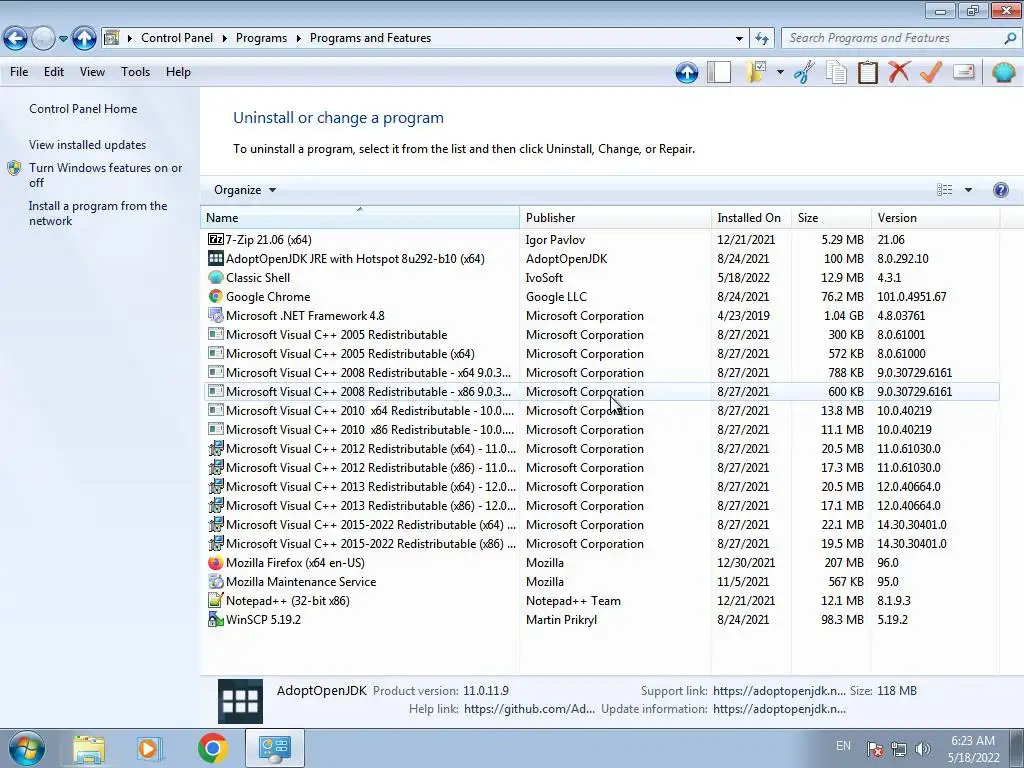1024x768 pixels.
Task: Open the View menu
Action: click(x=92, y=72)
